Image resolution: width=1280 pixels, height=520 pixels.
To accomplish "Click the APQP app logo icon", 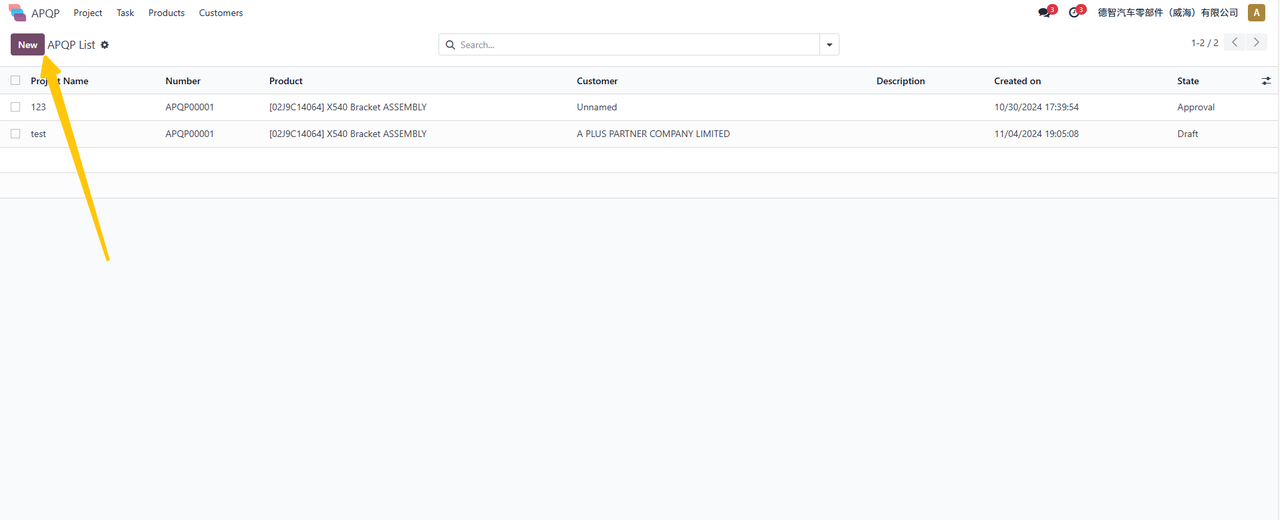I will tap(18, 13).
